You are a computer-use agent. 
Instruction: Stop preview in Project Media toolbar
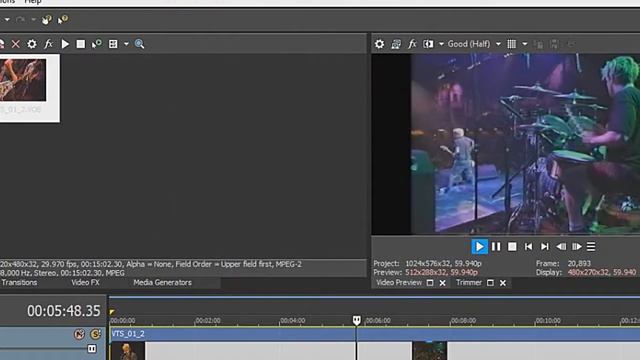81,44
